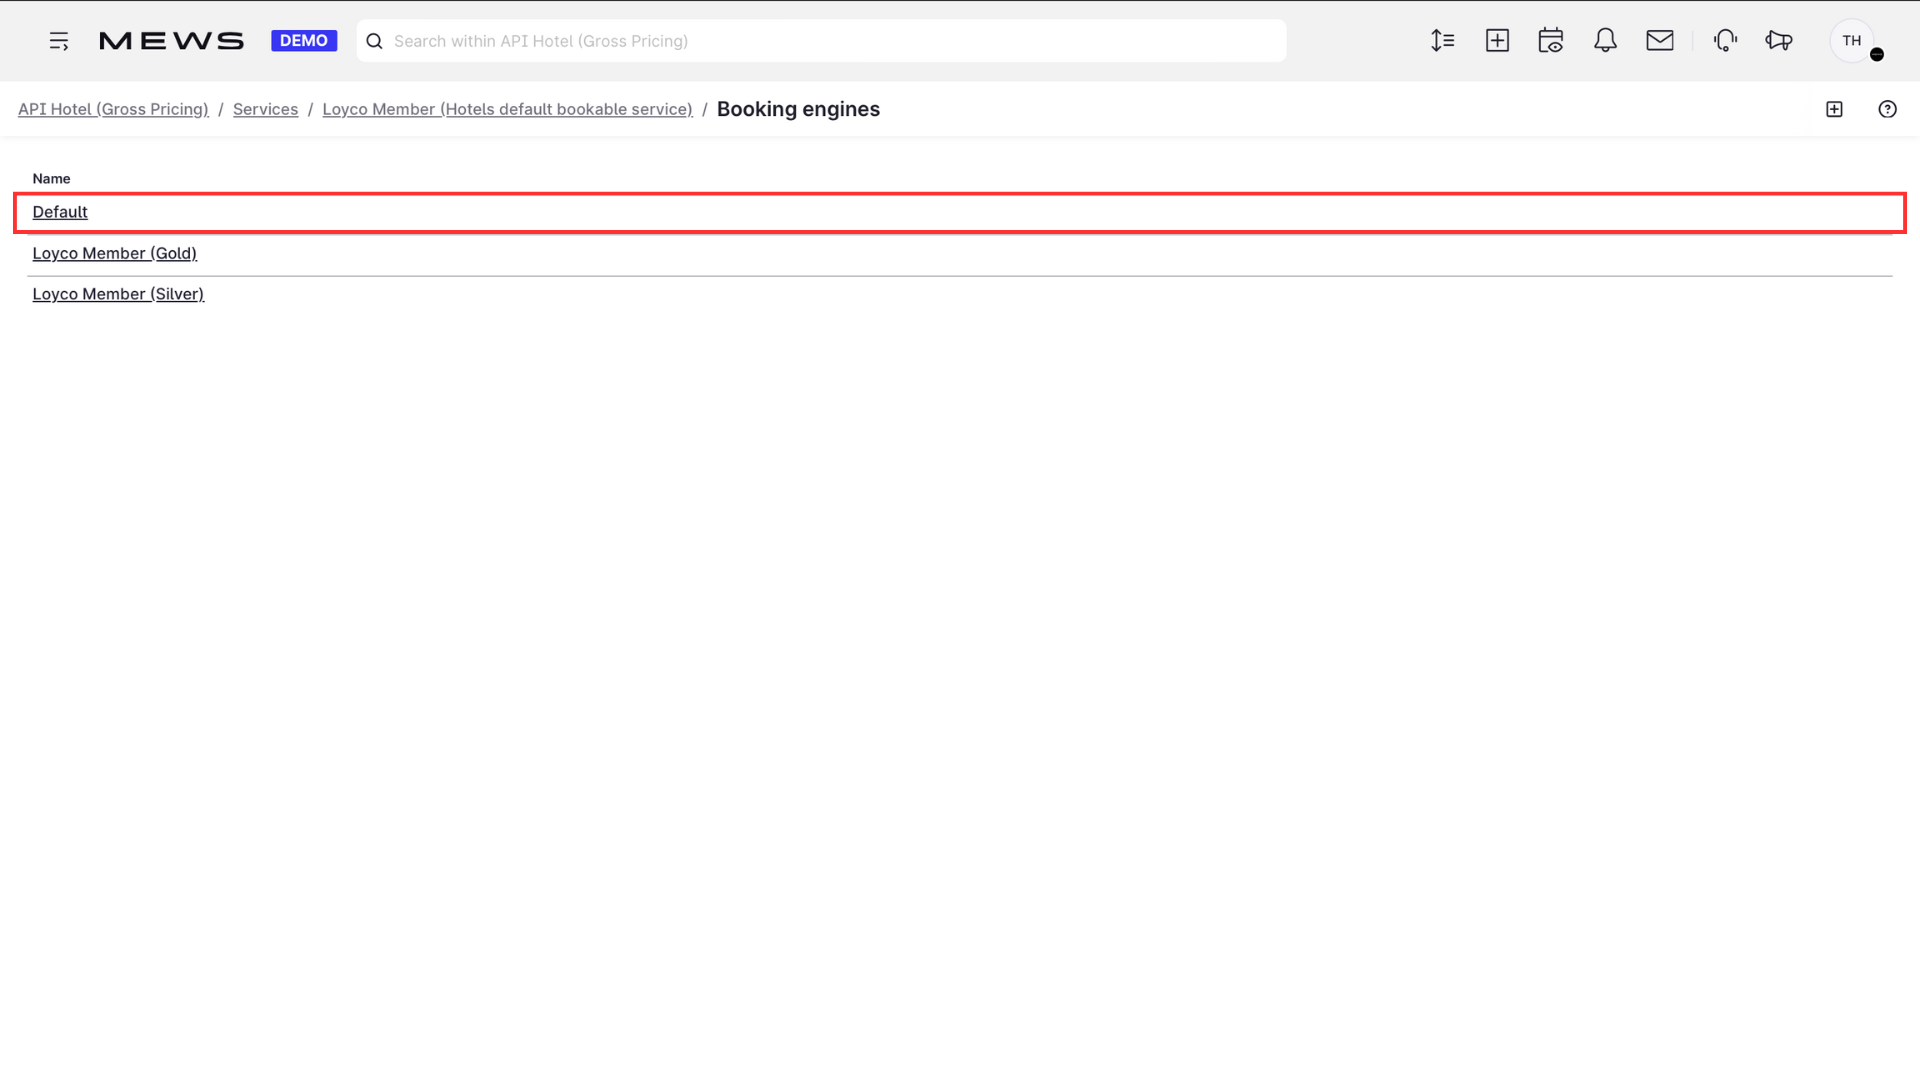Focus the search within API Hotel field
1920x1080 pixels.
[821, 41]
